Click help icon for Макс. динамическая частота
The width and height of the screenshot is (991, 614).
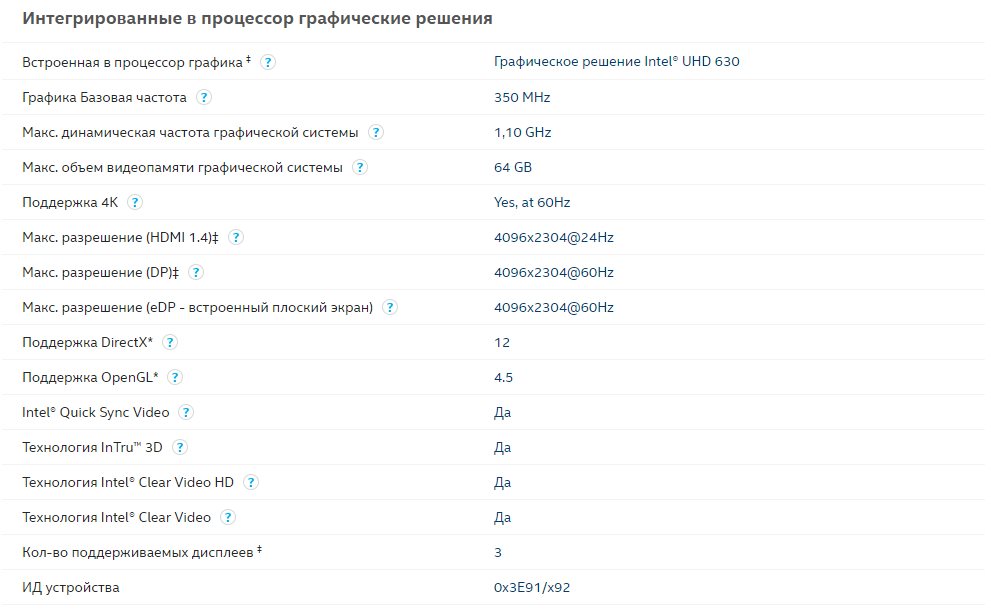point(376,132)
